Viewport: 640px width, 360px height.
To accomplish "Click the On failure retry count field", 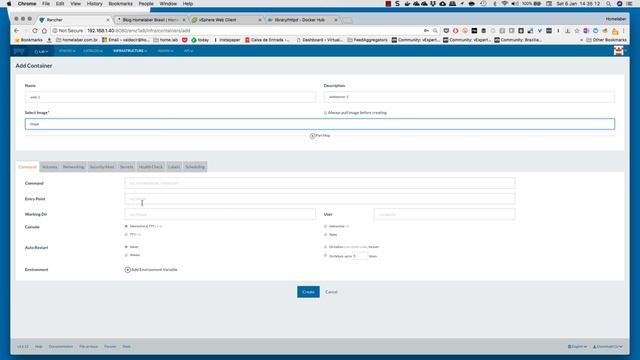I will [360, 256].
